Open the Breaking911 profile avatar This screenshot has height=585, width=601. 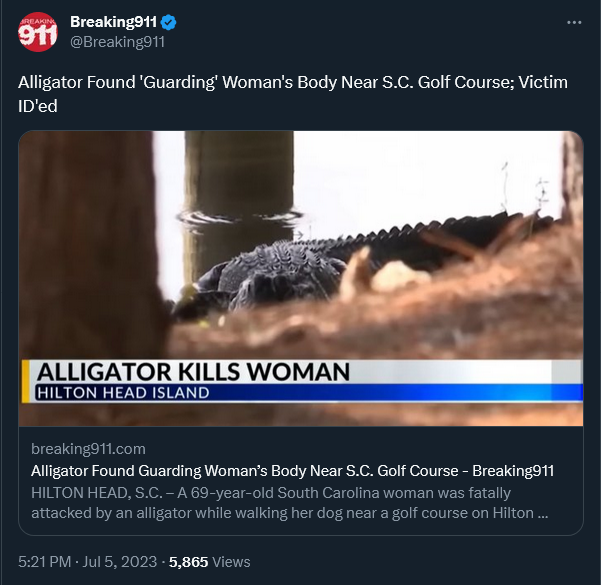click(38, 32)
